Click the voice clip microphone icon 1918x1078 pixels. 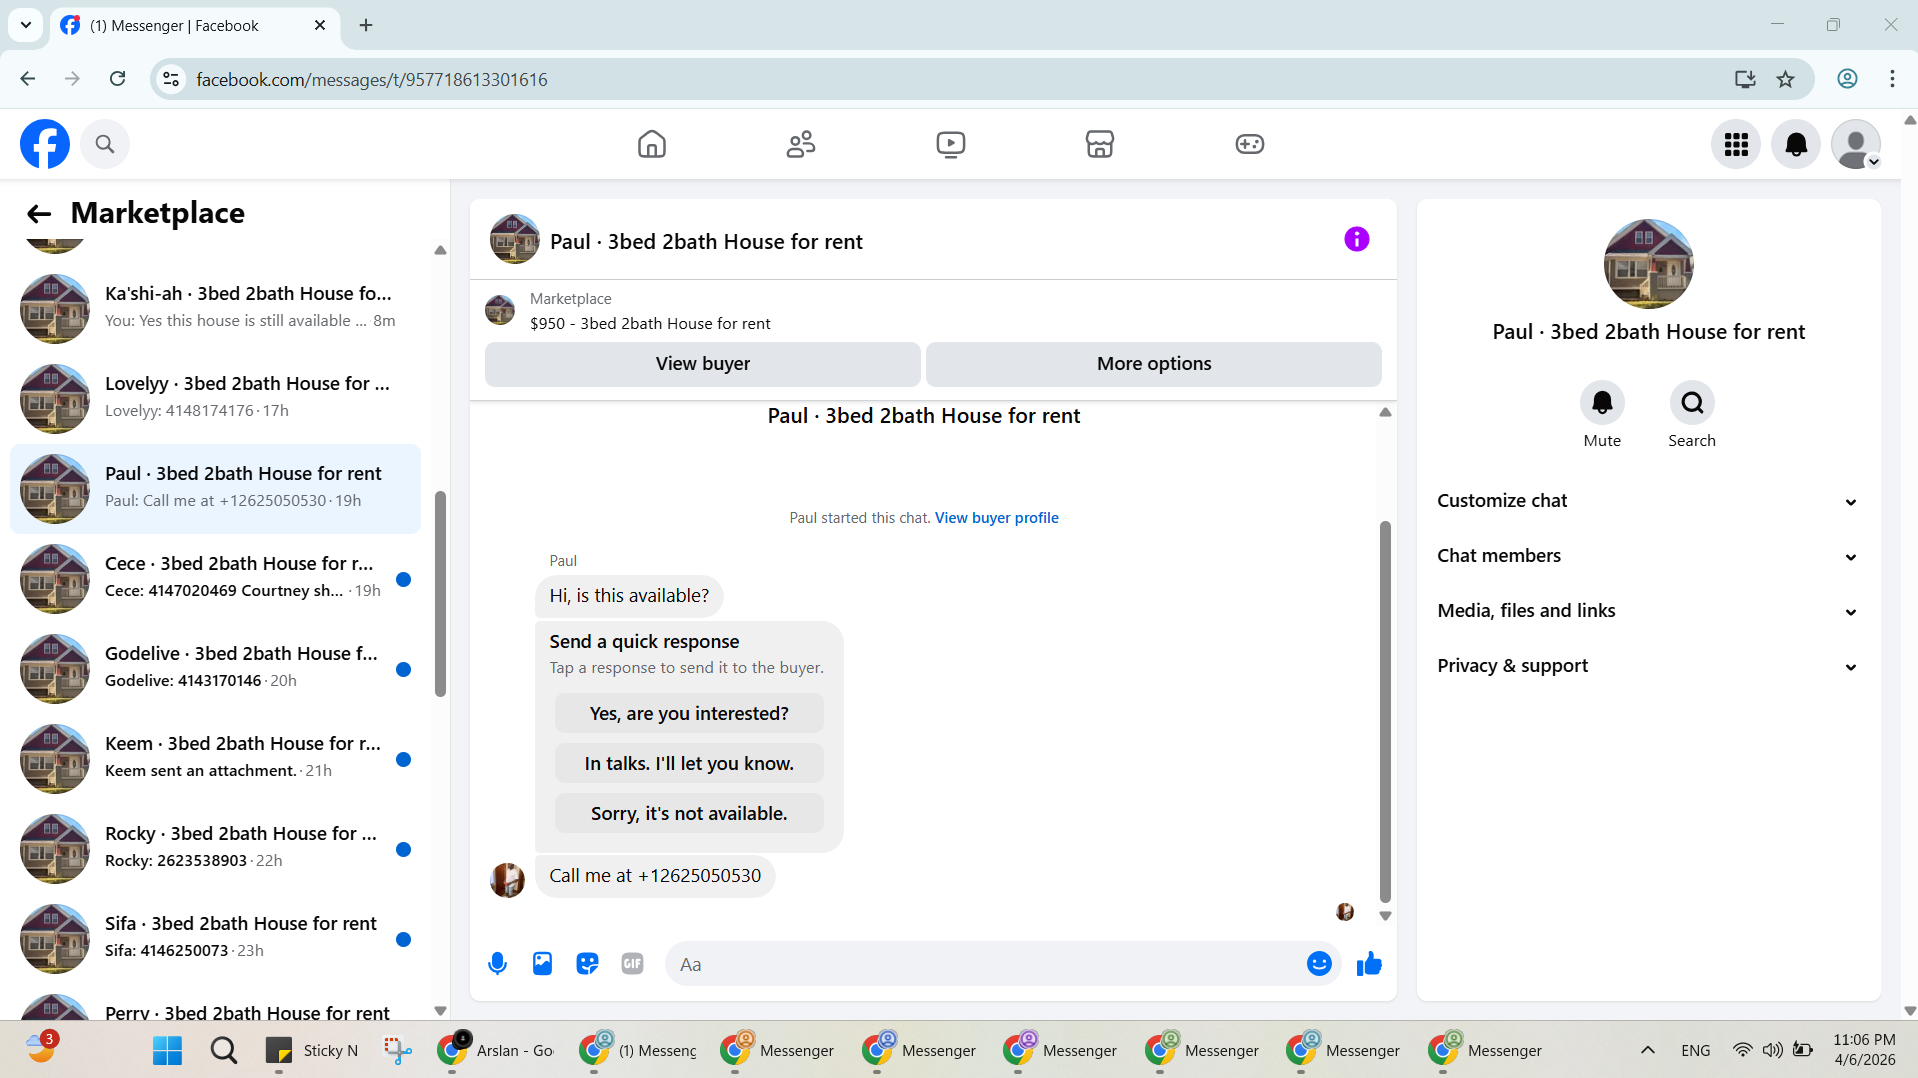tap(497, 964)
